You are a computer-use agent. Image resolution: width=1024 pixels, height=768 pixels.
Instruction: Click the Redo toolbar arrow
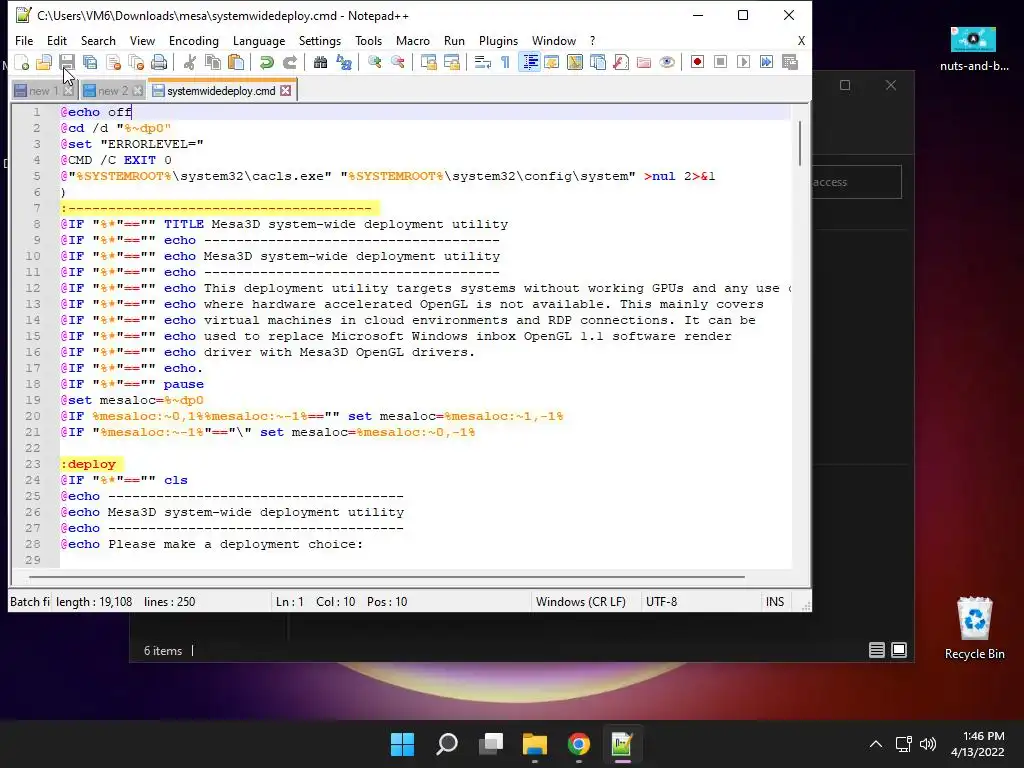289,62
